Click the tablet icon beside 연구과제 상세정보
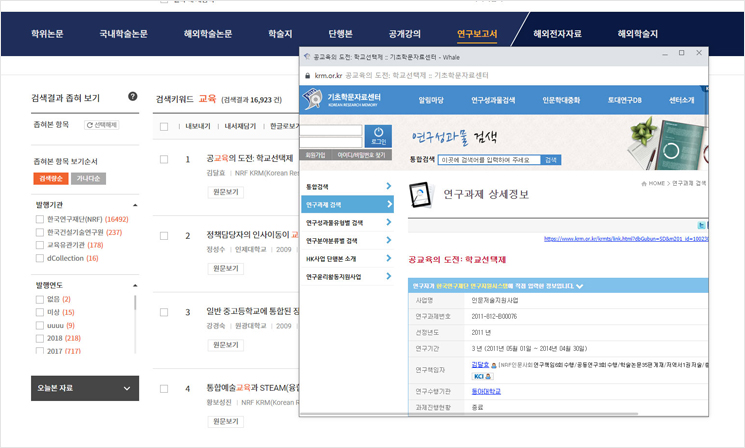The width and height of the screenshot is (745, 448). (x=421, y=195)
